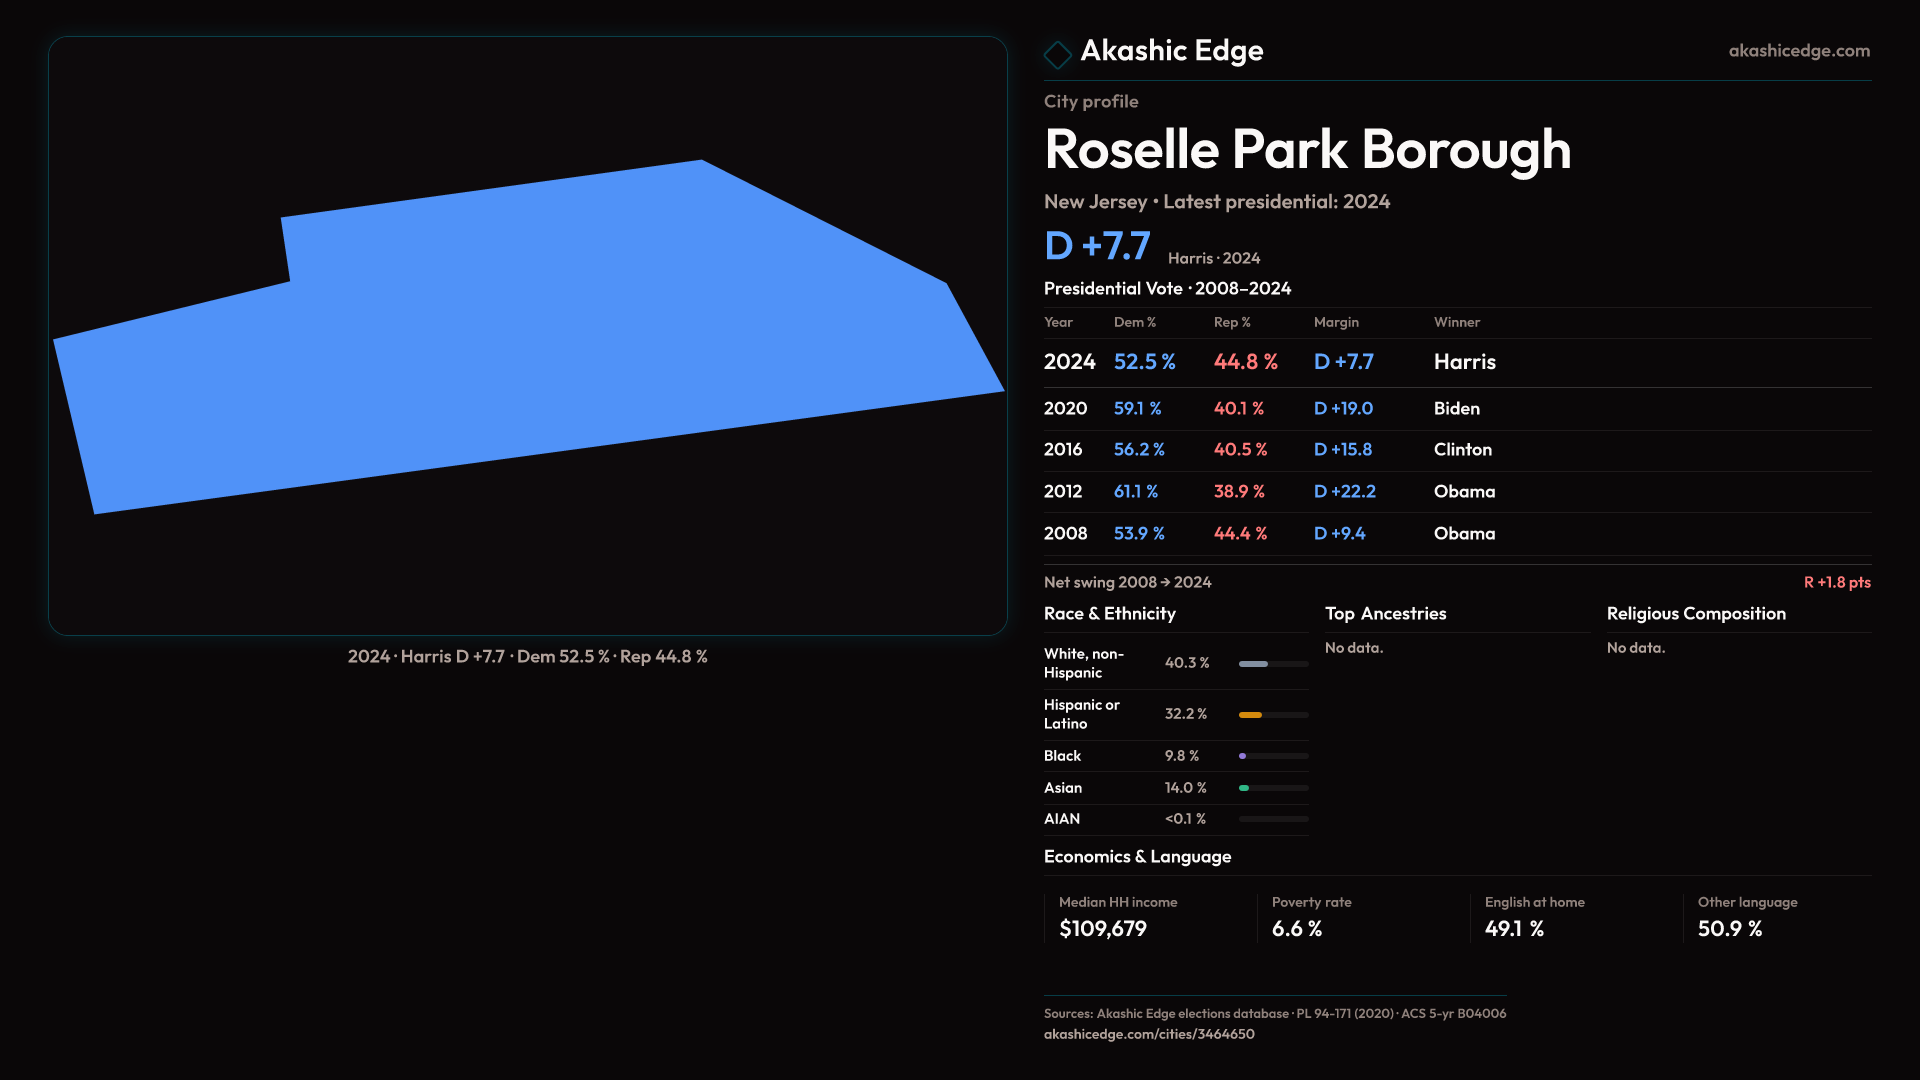This screenshot has width=1920, height=1080.
Task: Click the Akashic Edge diamond logo icon
Action: [x=1057, y=54]
